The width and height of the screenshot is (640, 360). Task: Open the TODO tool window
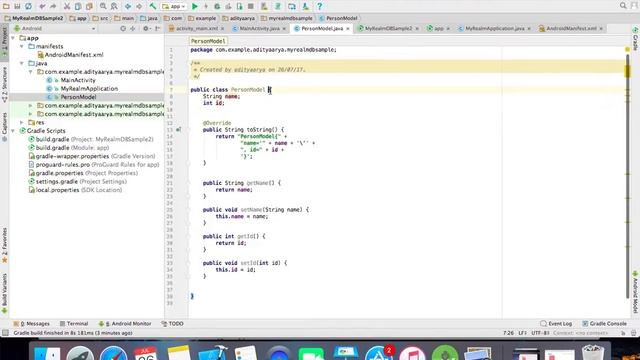click(172, 324)
